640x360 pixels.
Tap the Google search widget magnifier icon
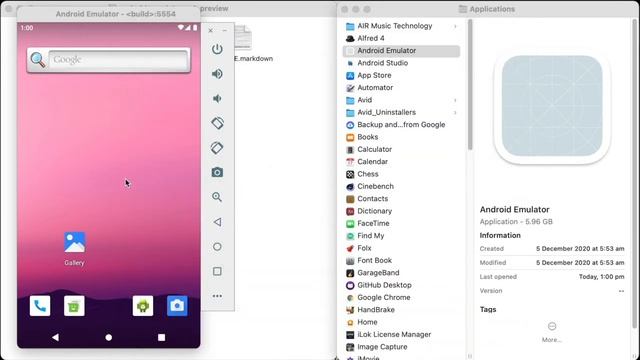(38, 60)
